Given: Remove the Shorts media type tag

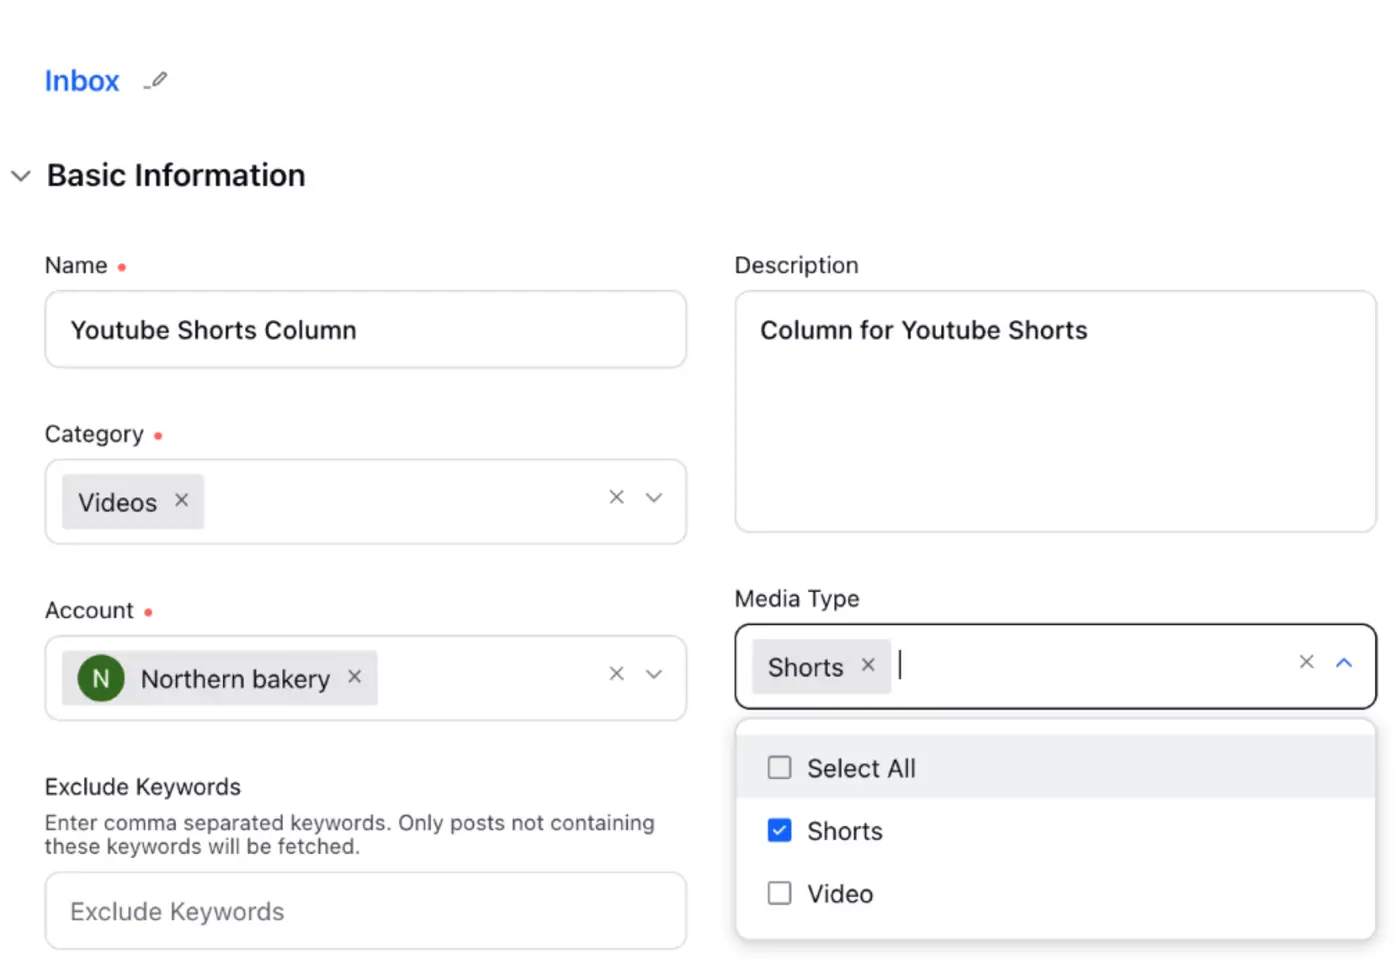Looking at the screenshot, I should coord(868,665).
